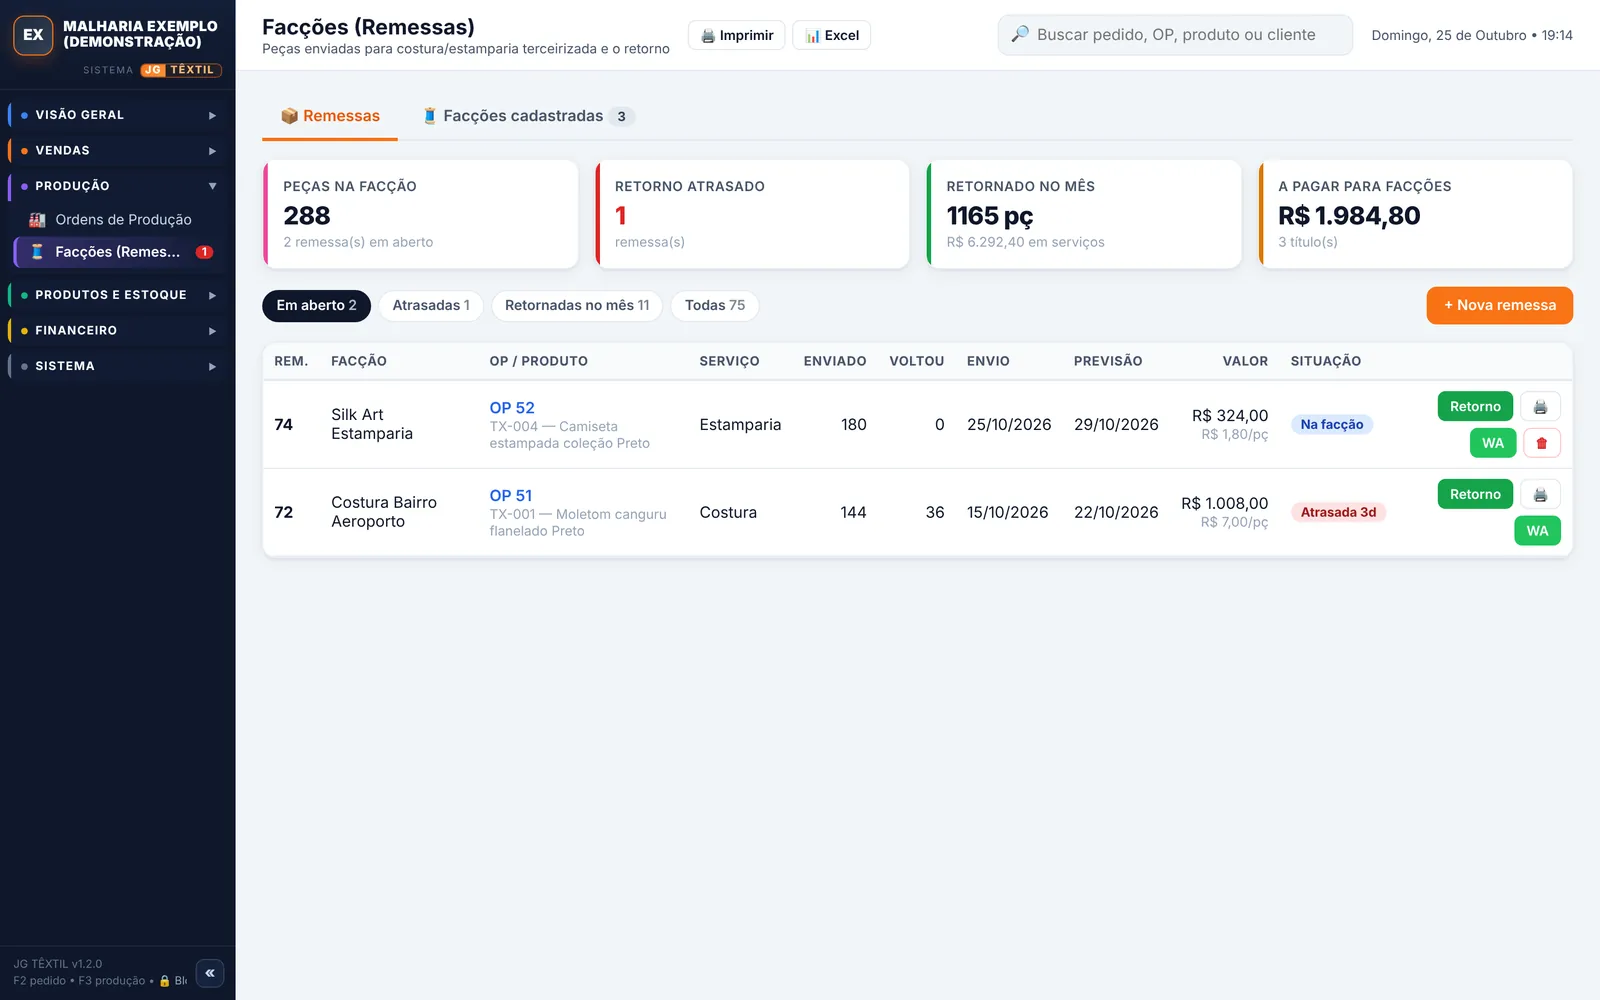1600x1000 pixels.
Task: Click the R$ 1.008,00 value
Action: click(x=1224, y=504)
